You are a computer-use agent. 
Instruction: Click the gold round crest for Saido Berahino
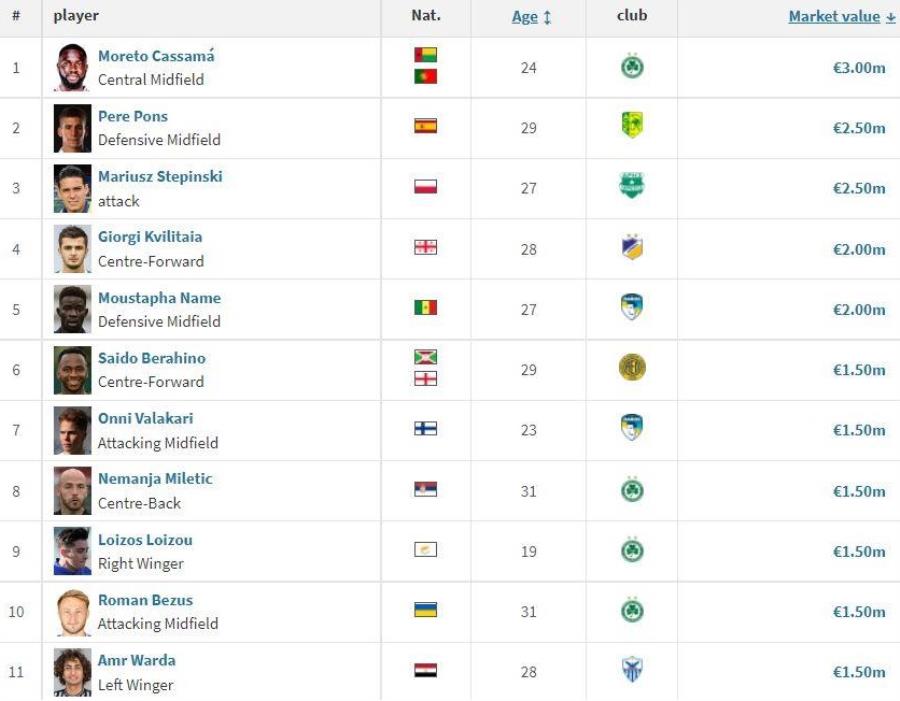tap(632, 367)
